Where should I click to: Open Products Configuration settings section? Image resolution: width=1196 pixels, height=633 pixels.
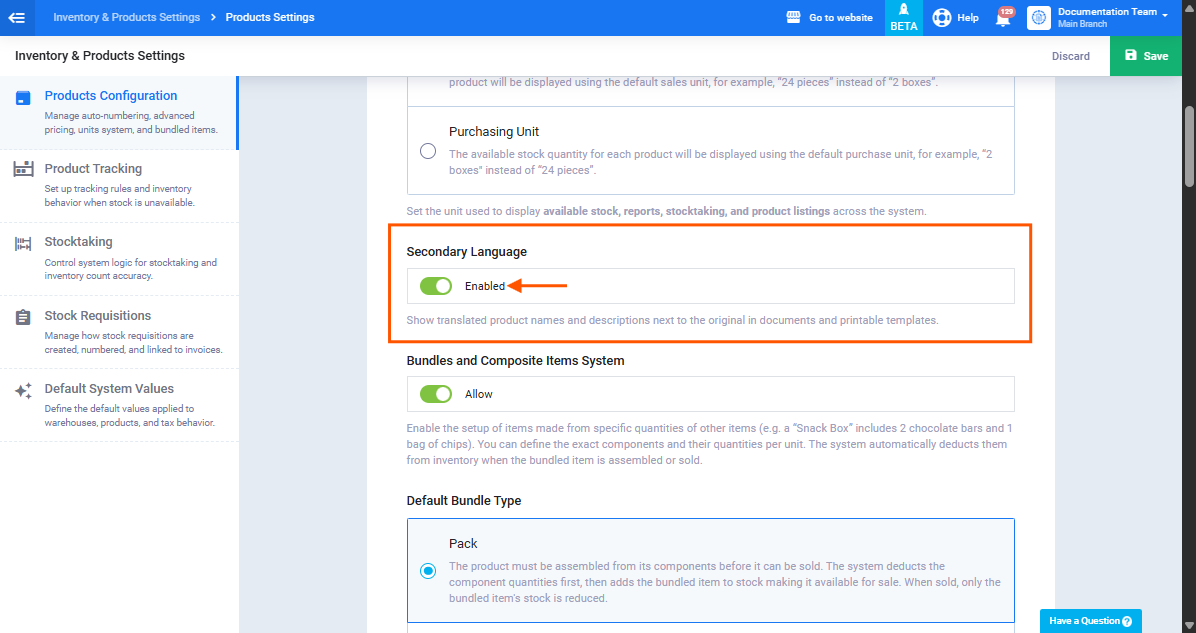[119, 112]
